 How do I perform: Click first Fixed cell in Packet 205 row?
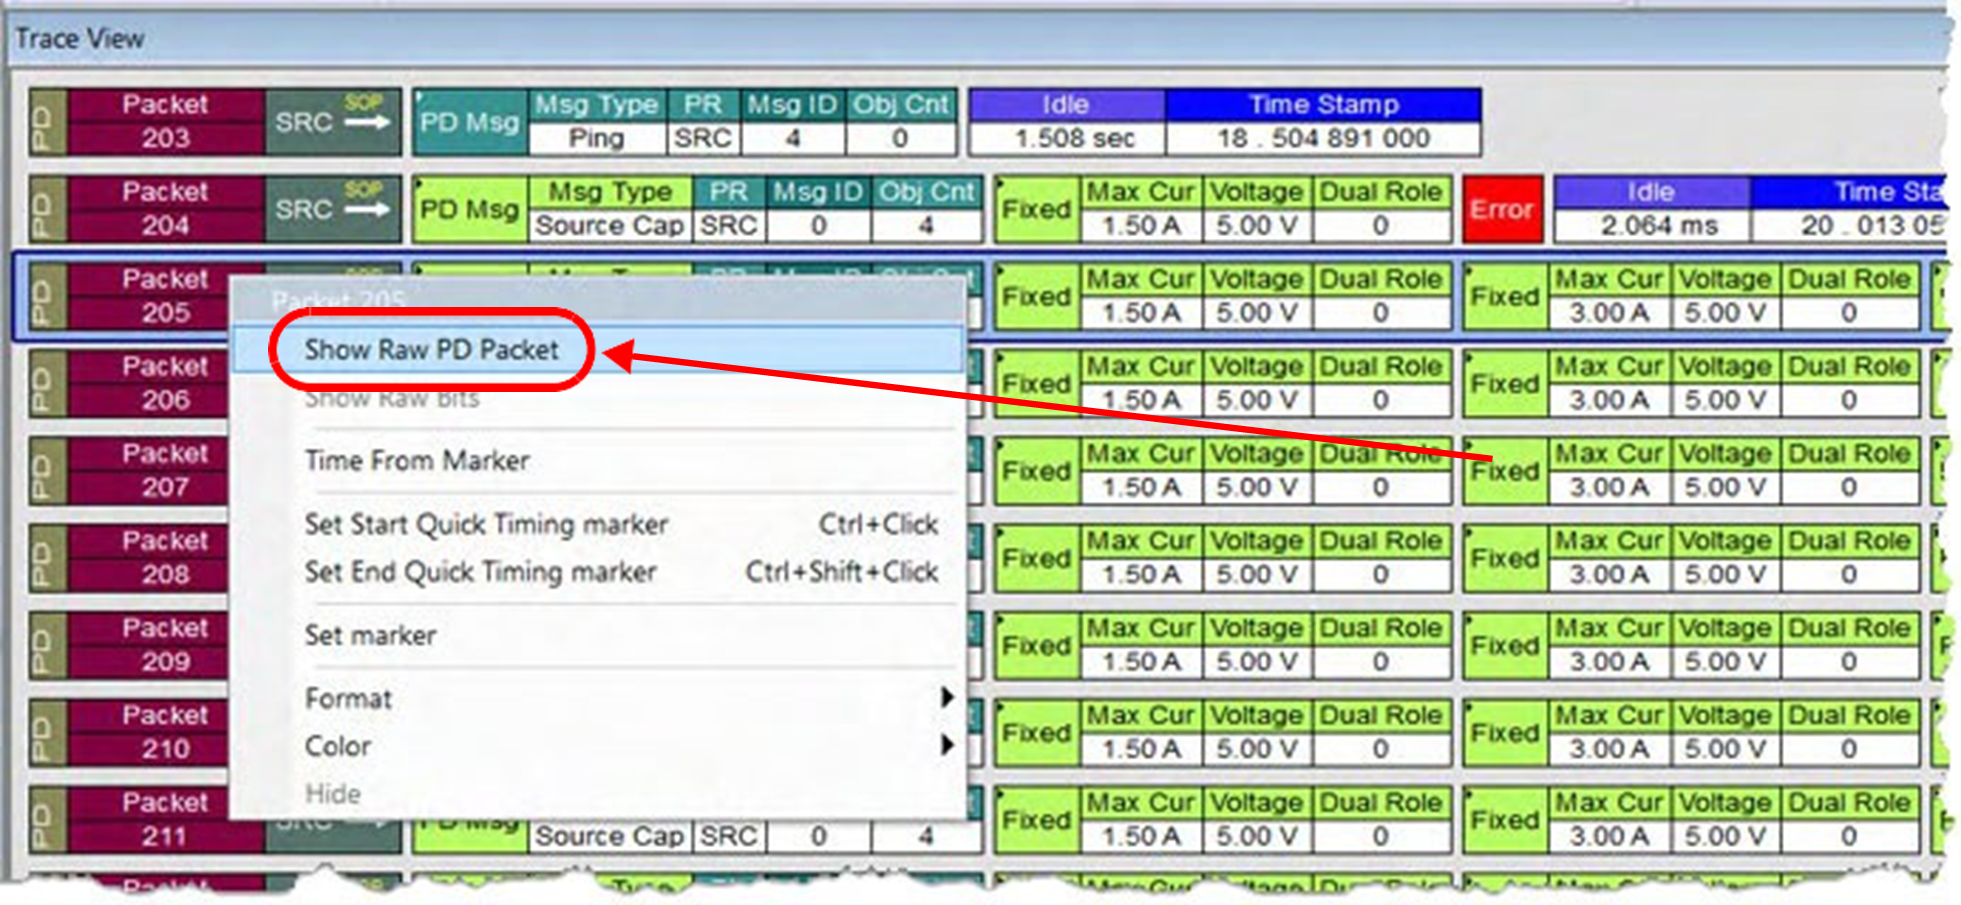pos(1037,296)
